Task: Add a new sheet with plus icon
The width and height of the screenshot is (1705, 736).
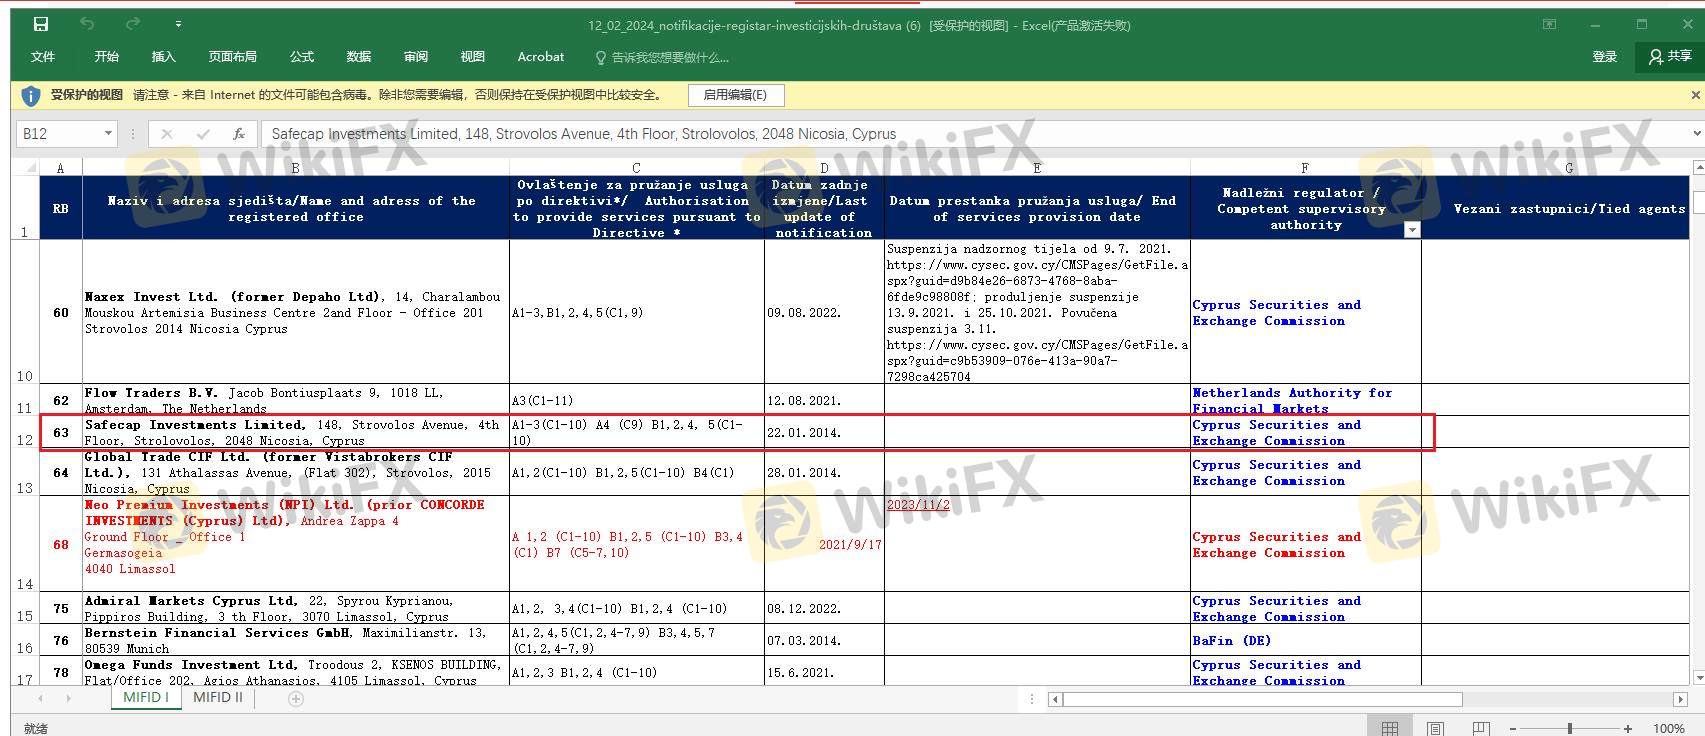Action: click(295, 699)
